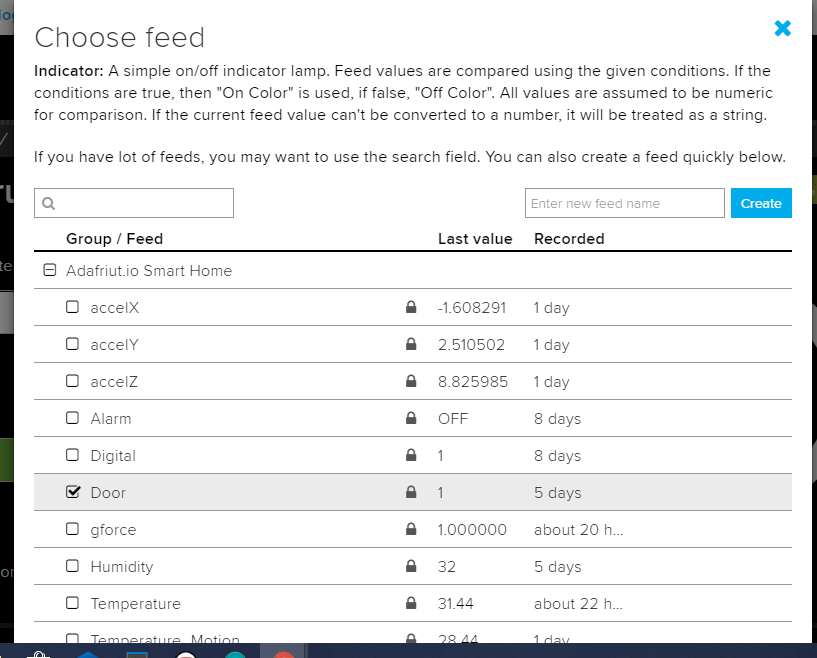Select the gforce feed checkbox
The height and width of the screenshot is (658, 817).
pos(72,529)
